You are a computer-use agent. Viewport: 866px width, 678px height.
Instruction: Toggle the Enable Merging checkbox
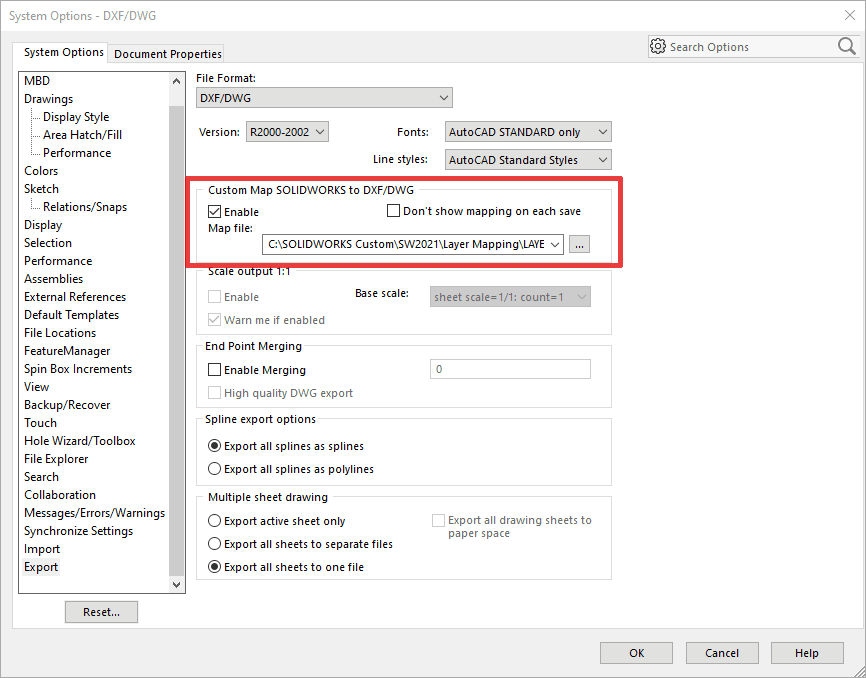click(214, 369)
